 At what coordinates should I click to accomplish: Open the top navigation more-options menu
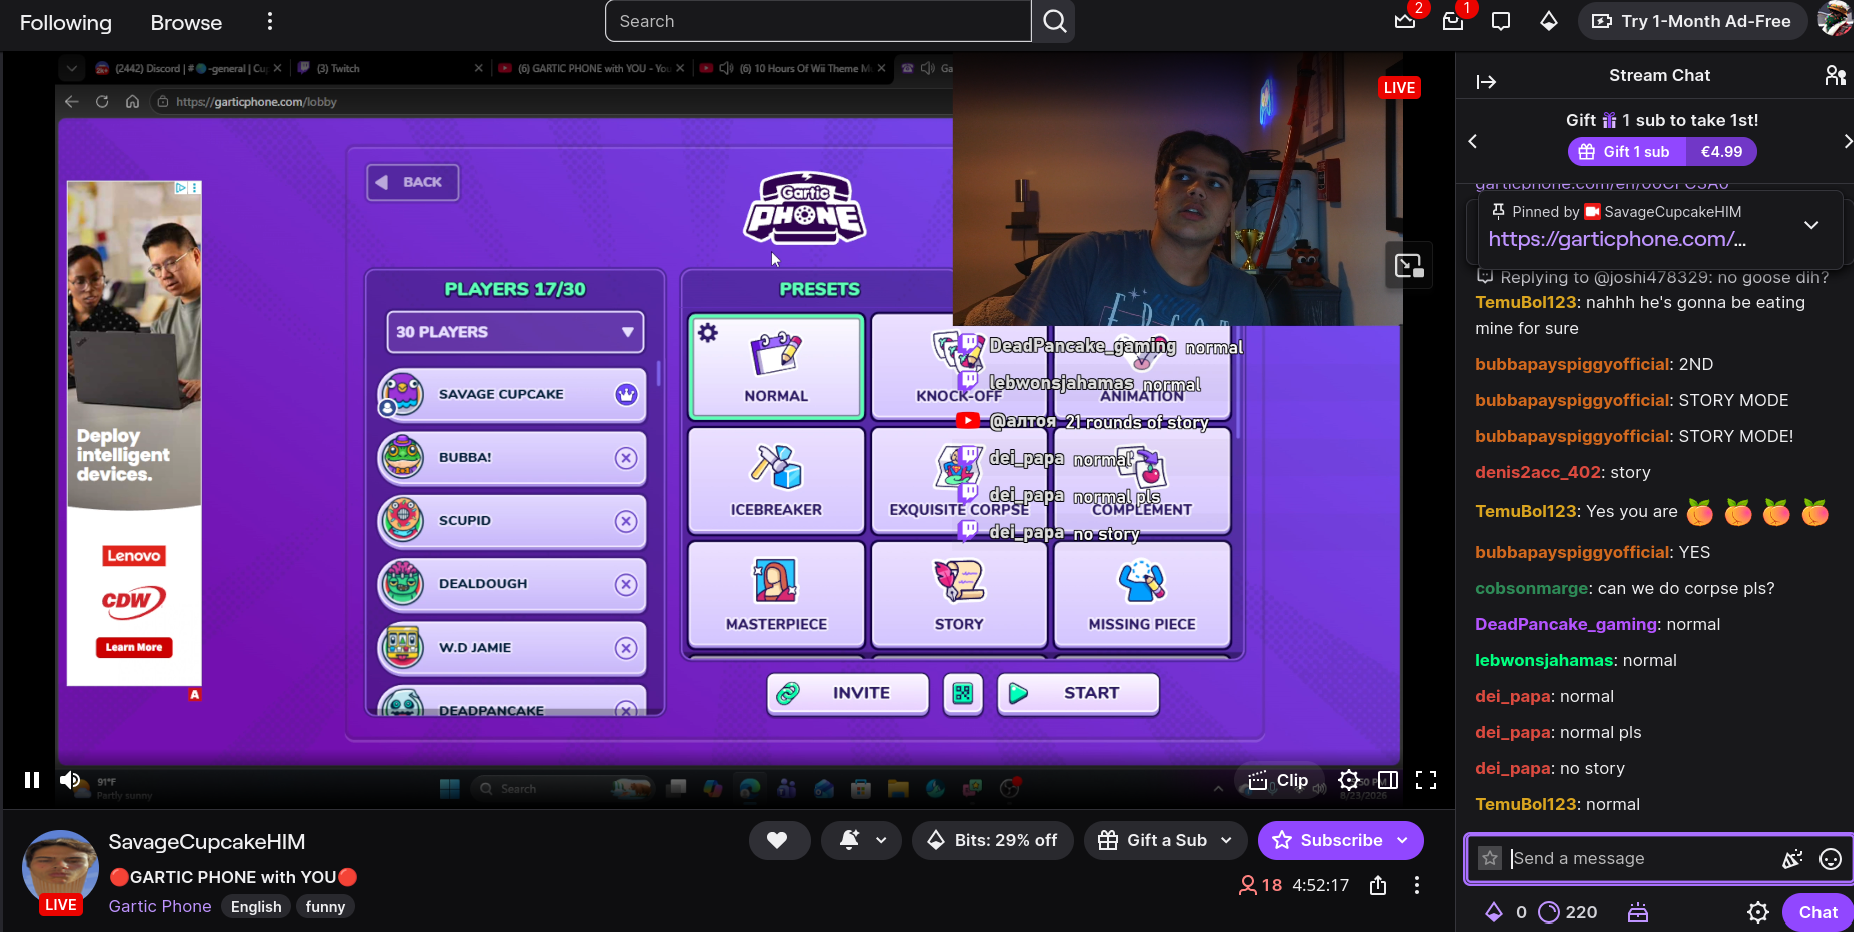tap(270, 21)
